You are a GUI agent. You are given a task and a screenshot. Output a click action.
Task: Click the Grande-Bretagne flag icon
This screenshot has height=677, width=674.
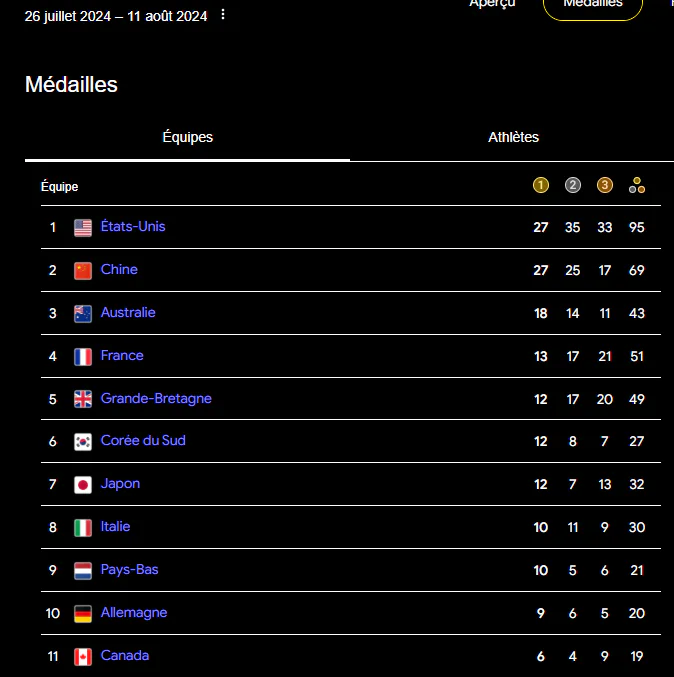tap(83, 399)
